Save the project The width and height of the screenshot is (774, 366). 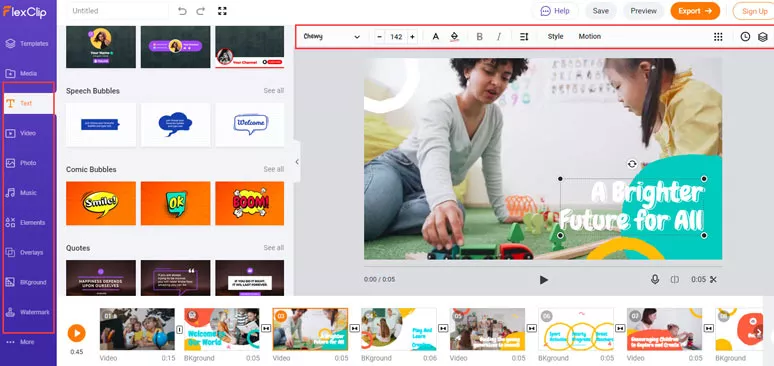[x=600, y=11]
